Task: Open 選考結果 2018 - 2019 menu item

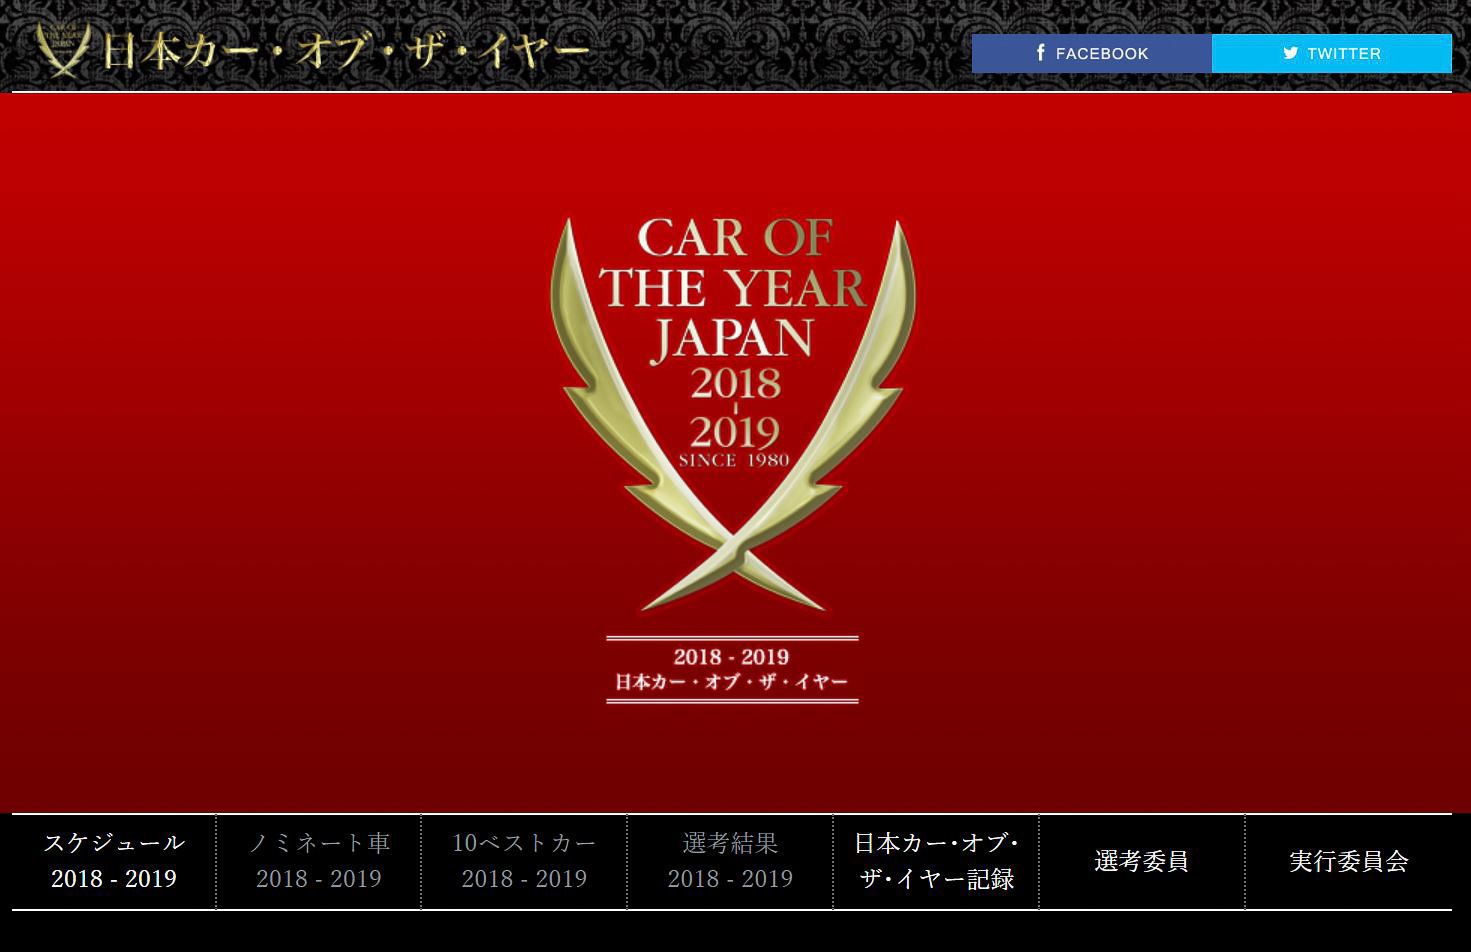Action: click(x=730, y=861)
